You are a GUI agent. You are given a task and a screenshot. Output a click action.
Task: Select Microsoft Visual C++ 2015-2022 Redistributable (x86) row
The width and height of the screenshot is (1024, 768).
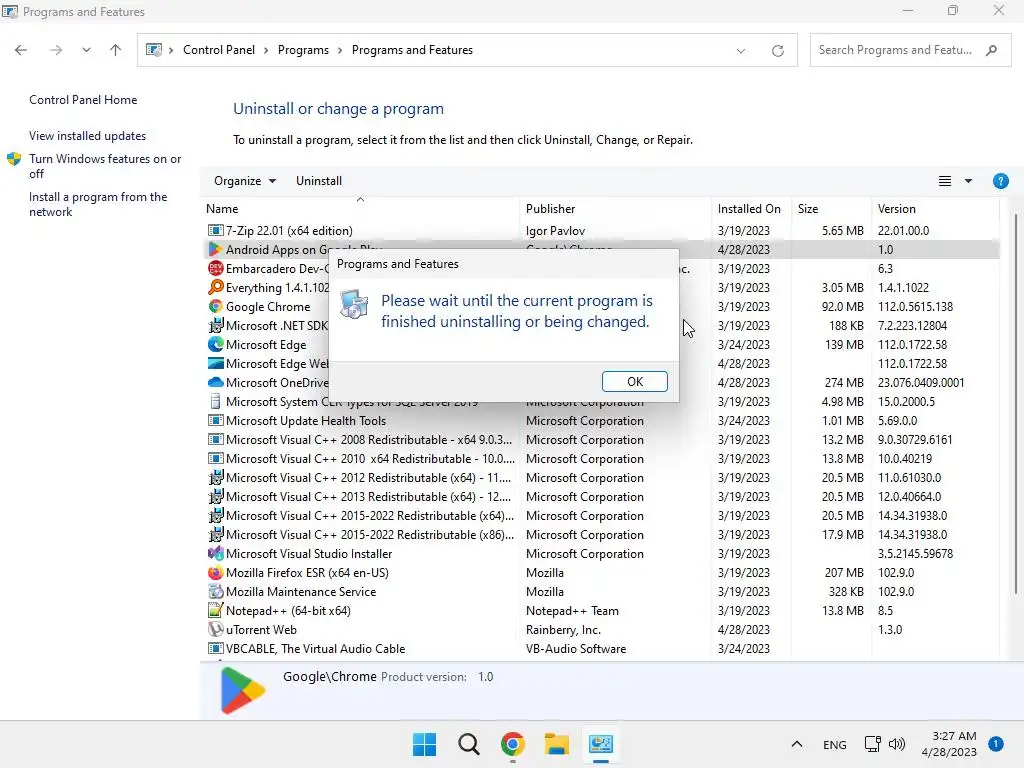[601, 534]
